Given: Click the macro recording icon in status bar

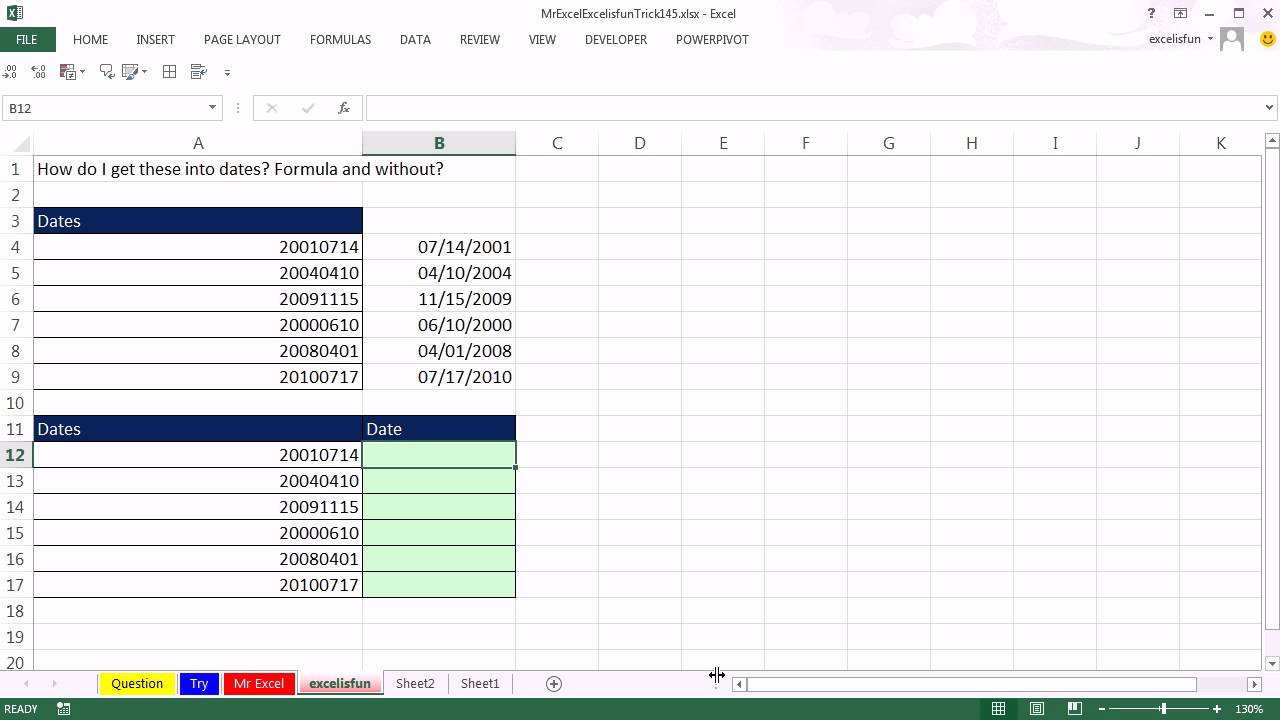Looking at the screenshot, I should click(x=64, y=709).
